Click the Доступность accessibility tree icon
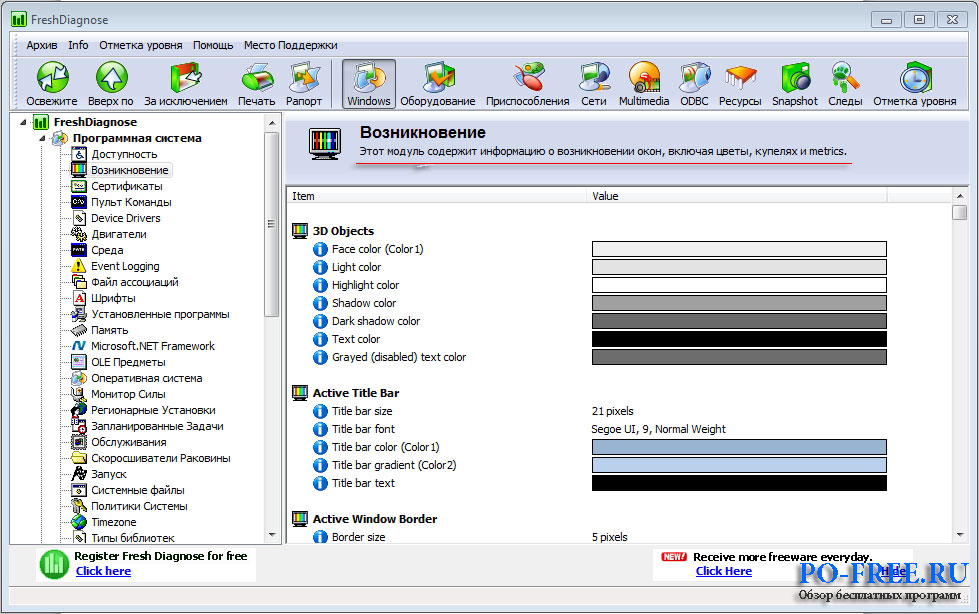 (79, 154)
